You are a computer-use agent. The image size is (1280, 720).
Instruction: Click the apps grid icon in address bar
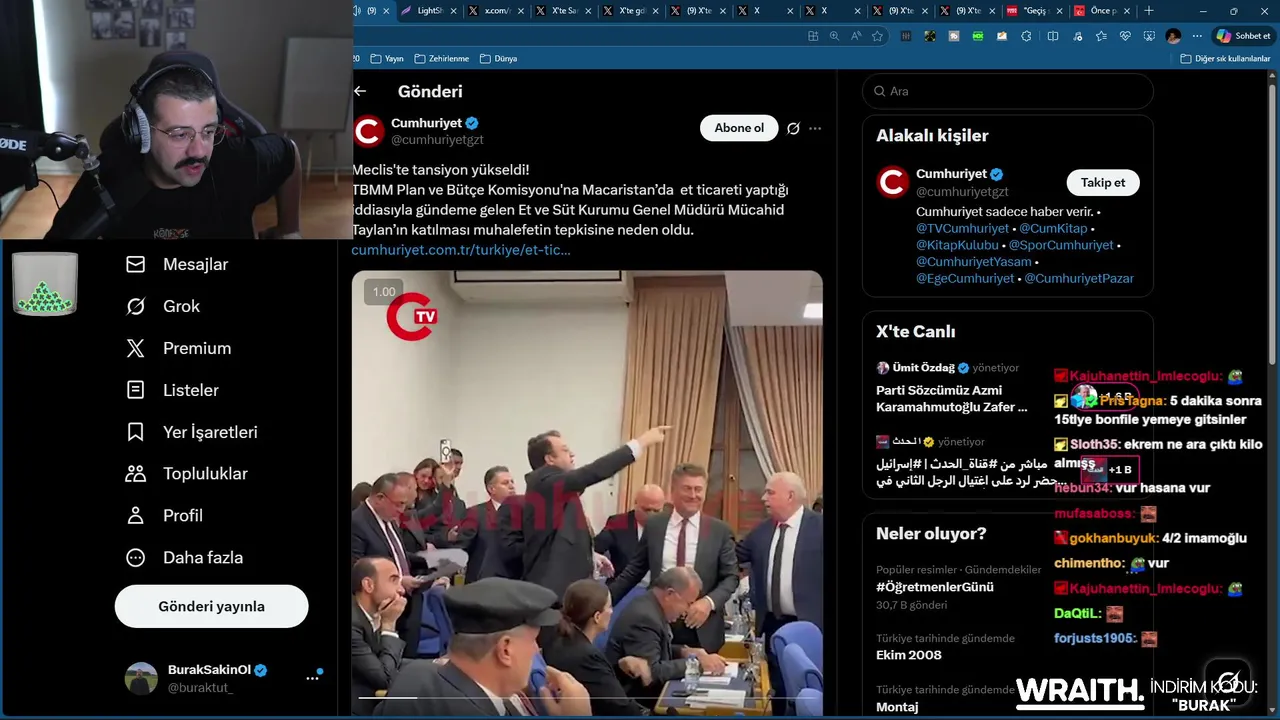point(813,36)
